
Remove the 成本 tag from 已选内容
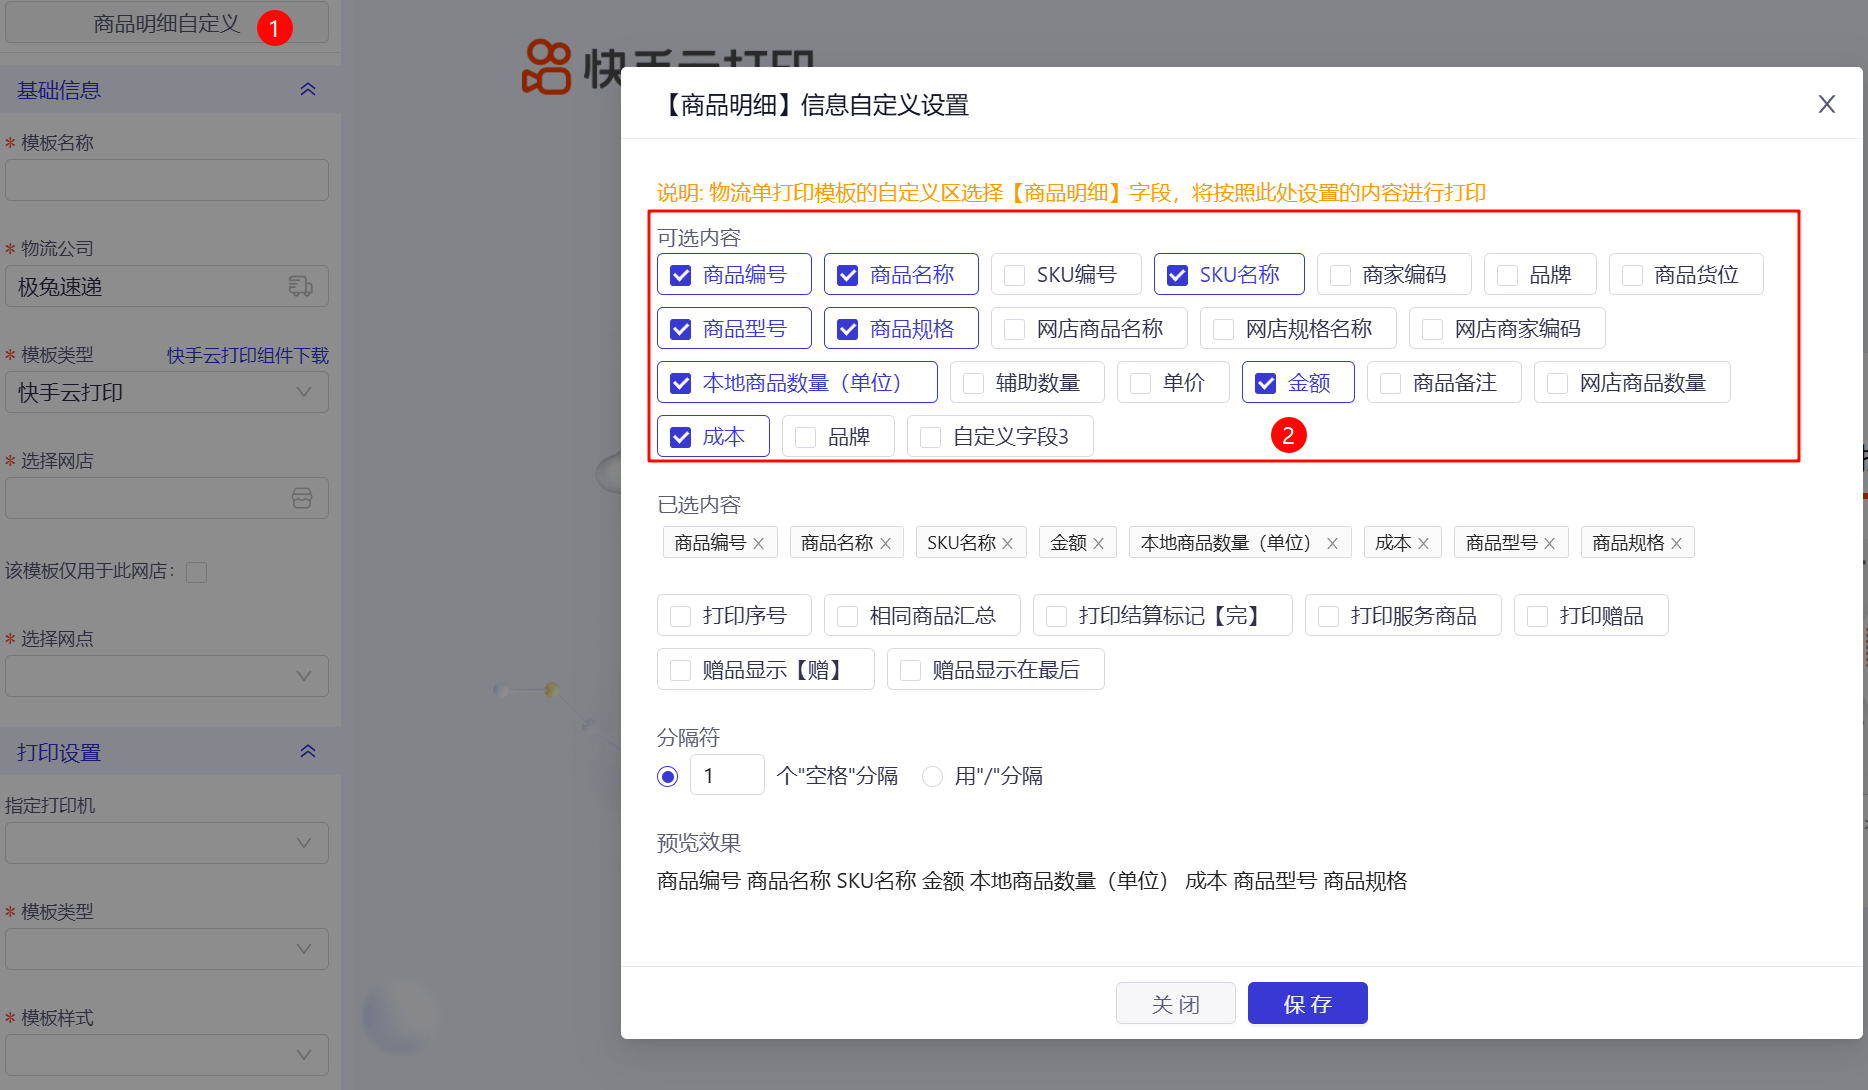1424,543
